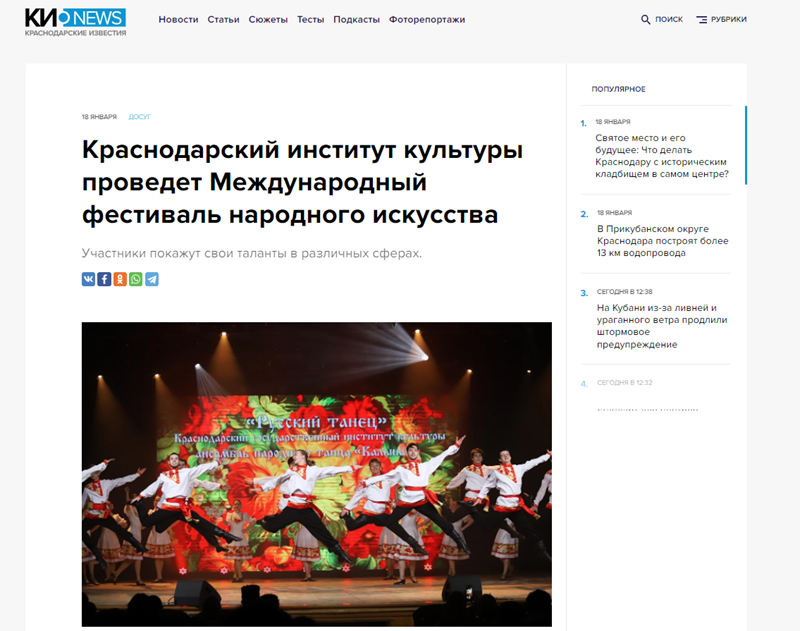Viewport: 800px width, 631px height.
Task: Navigate to Подкасты
Action: 356,19
